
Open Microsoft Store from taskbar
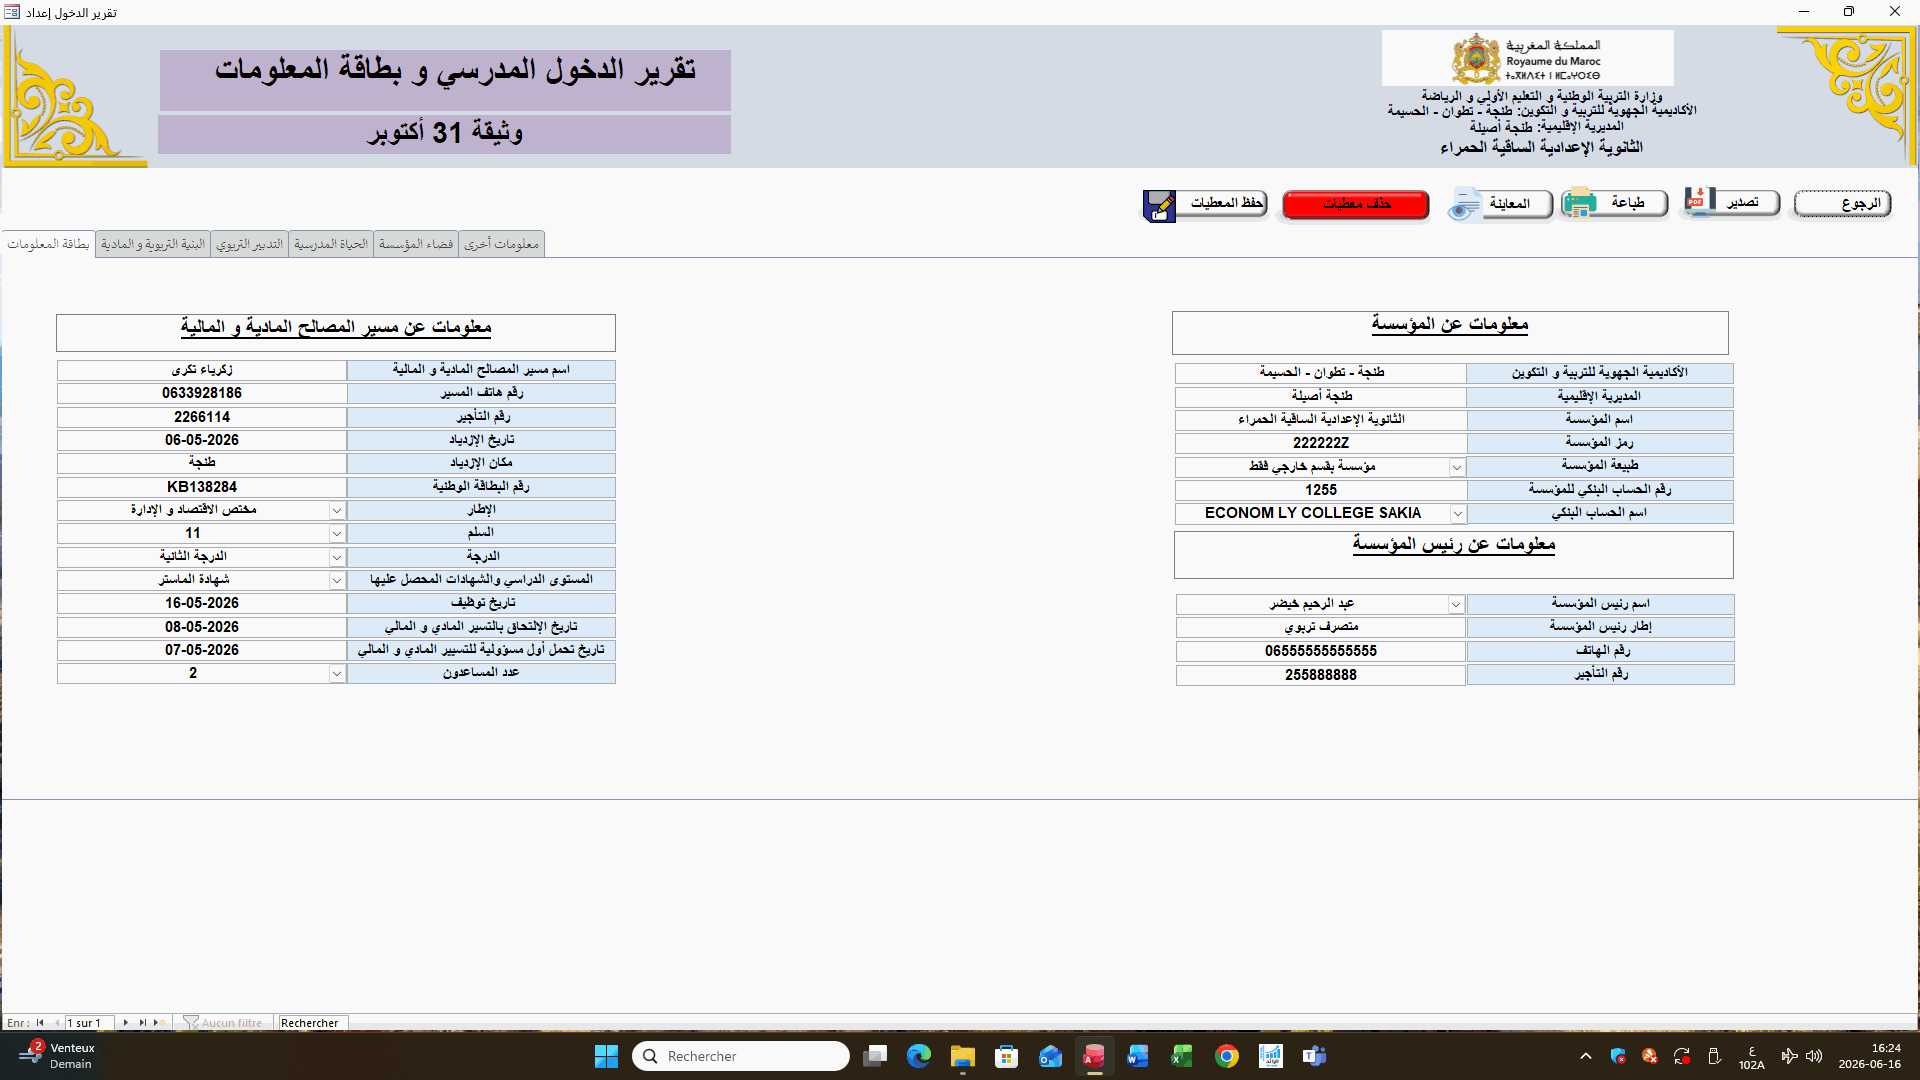click(x=1007, y=1056)
